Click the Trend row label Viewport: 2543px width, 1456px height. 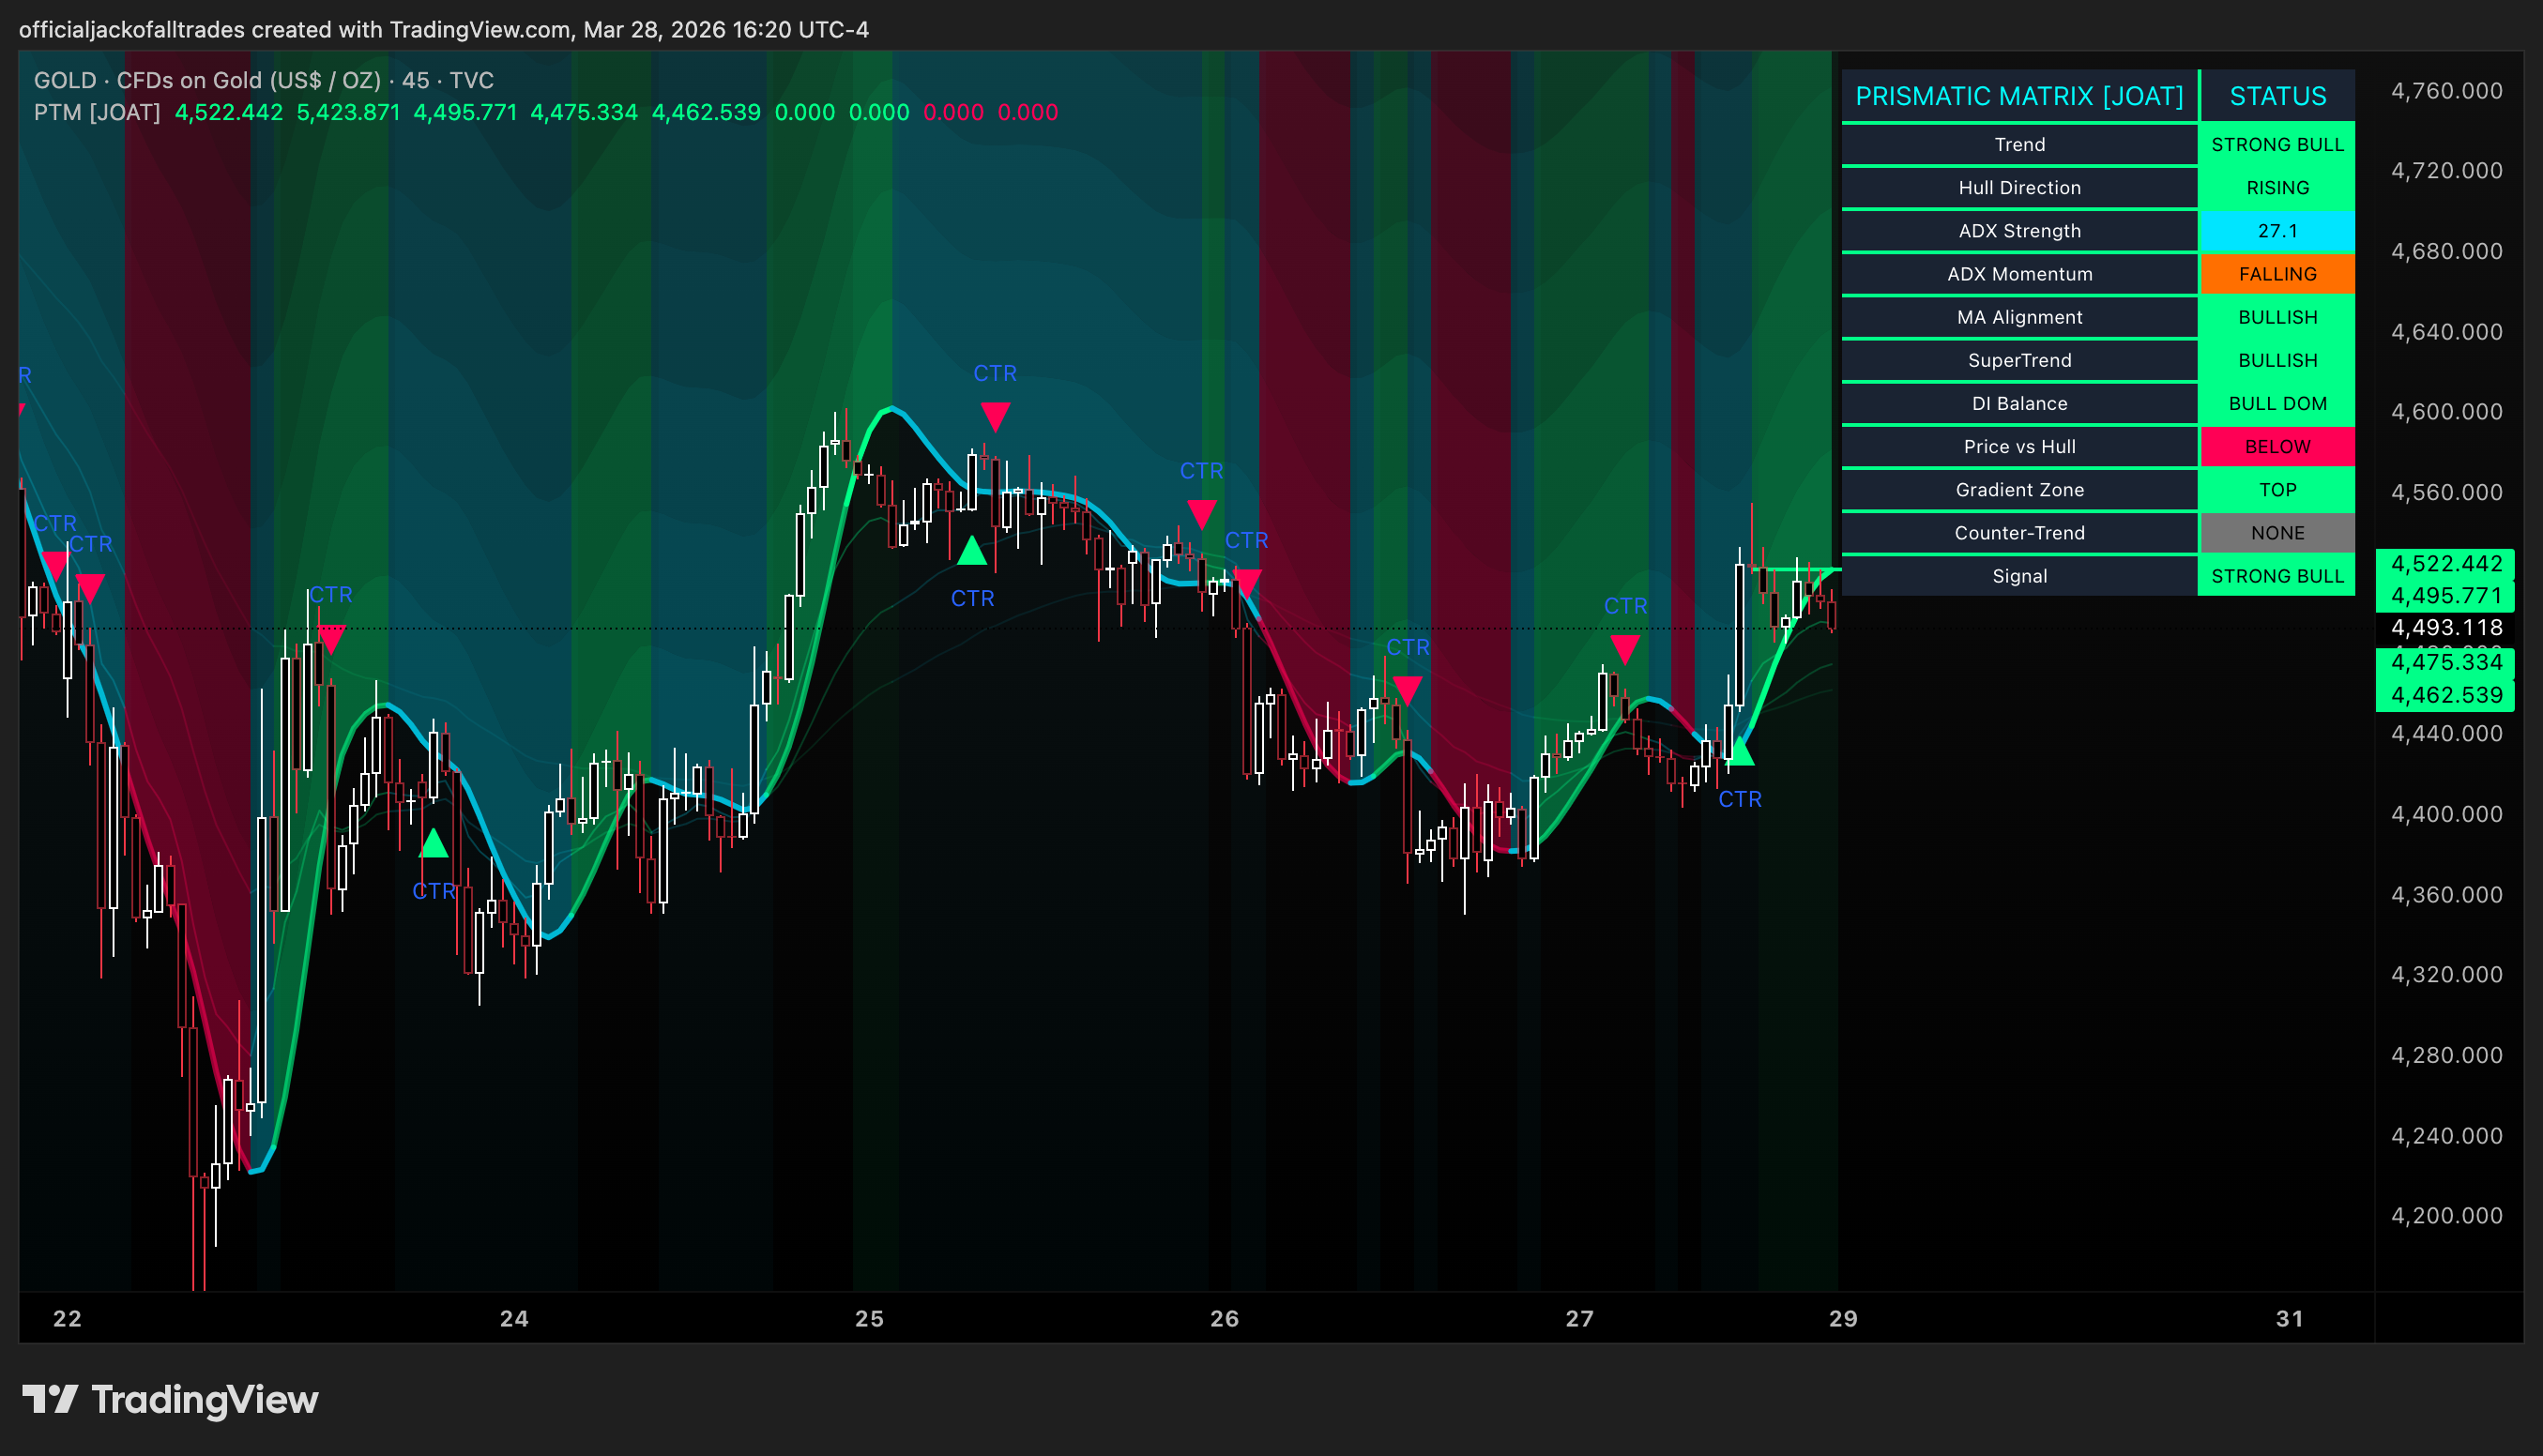pyautogui.click(x=2019, y=145)
